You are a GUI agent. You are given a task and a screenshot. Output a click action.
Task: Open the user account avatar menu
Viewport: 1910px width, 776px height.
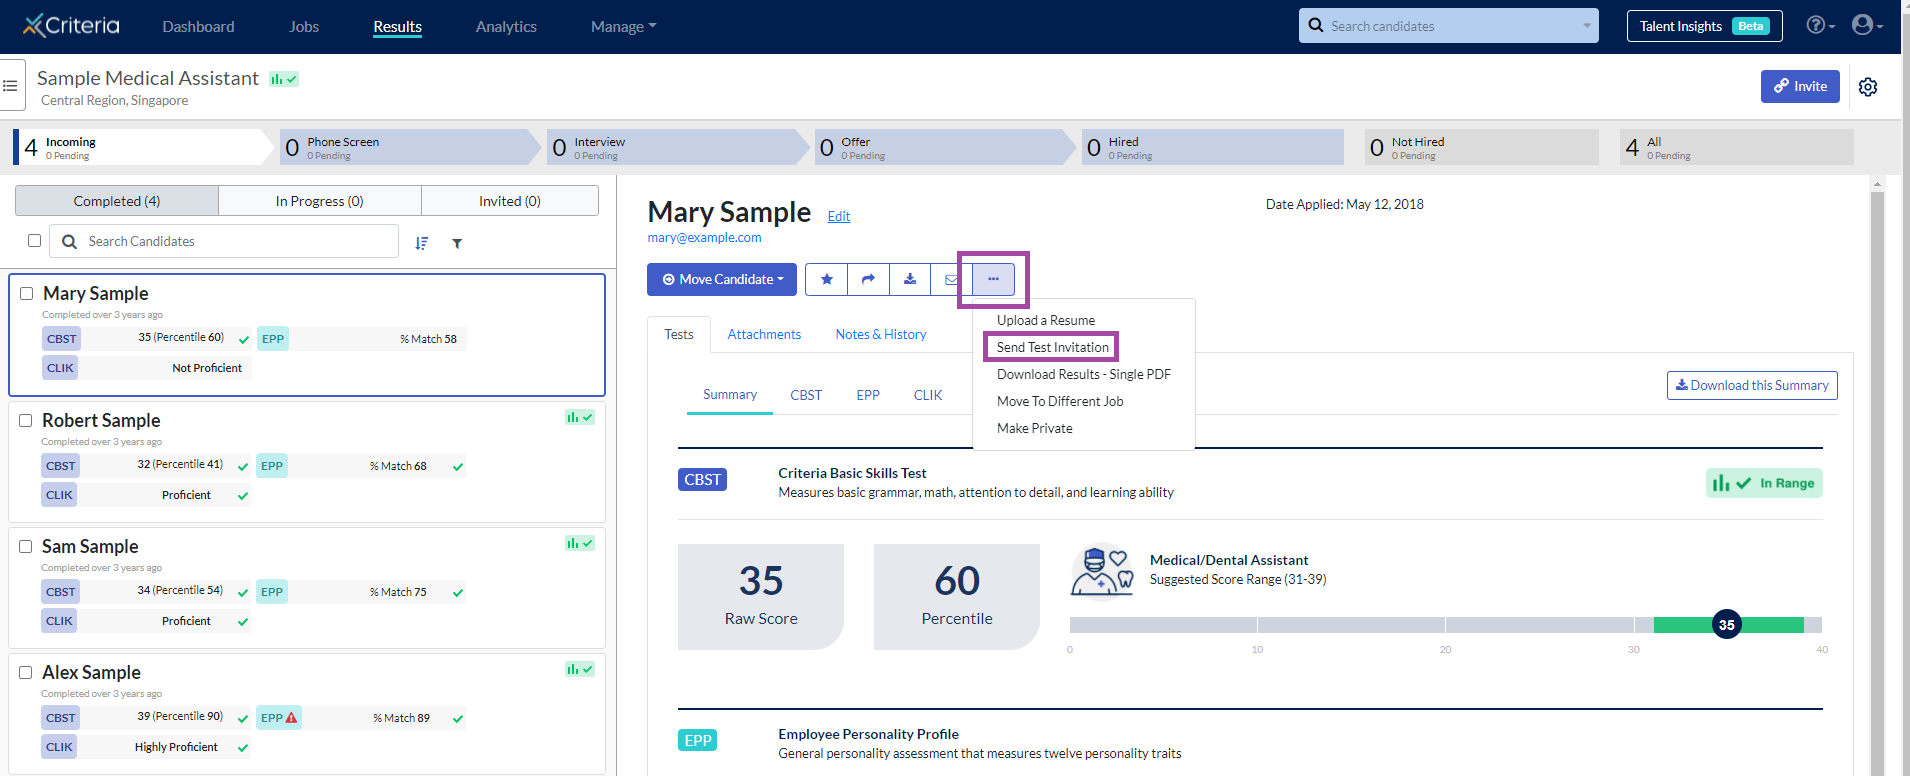(x=1866, y=25)
